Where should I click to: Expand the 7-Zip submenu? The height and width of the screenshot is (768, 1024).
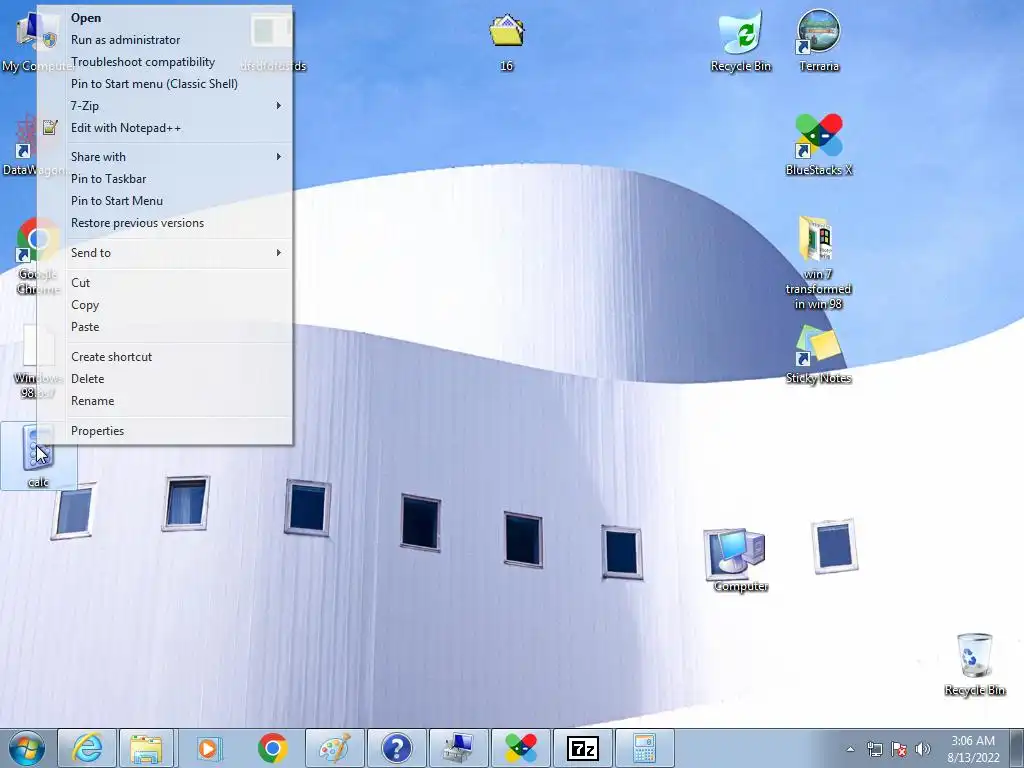165,106
